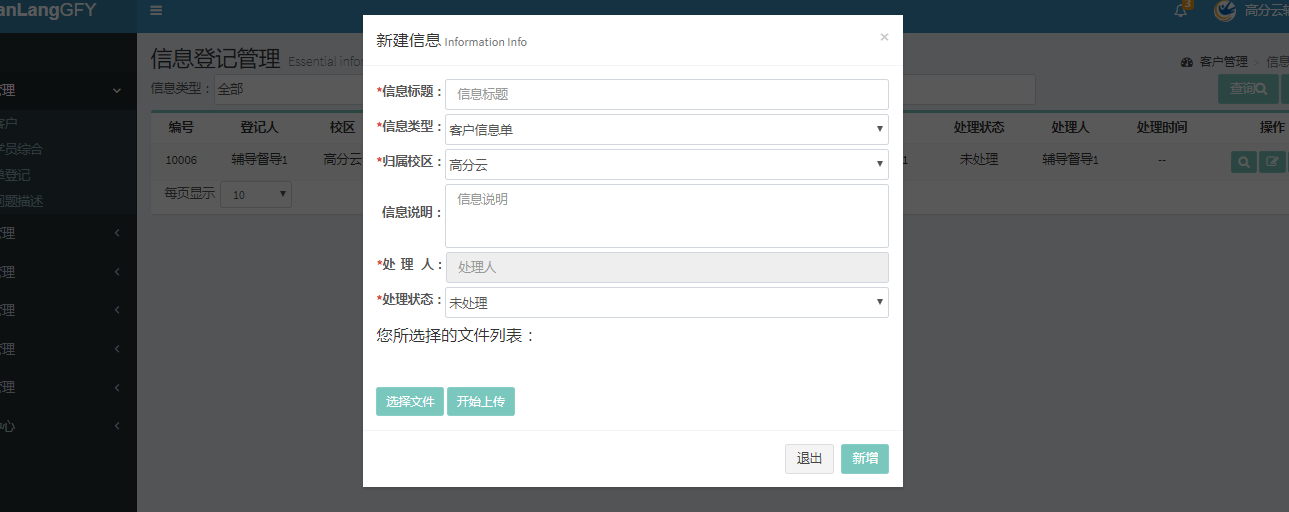
Task: Click the magnifier view icon in row 10006
Action: pyautogui.click(x=1243, y=161)
